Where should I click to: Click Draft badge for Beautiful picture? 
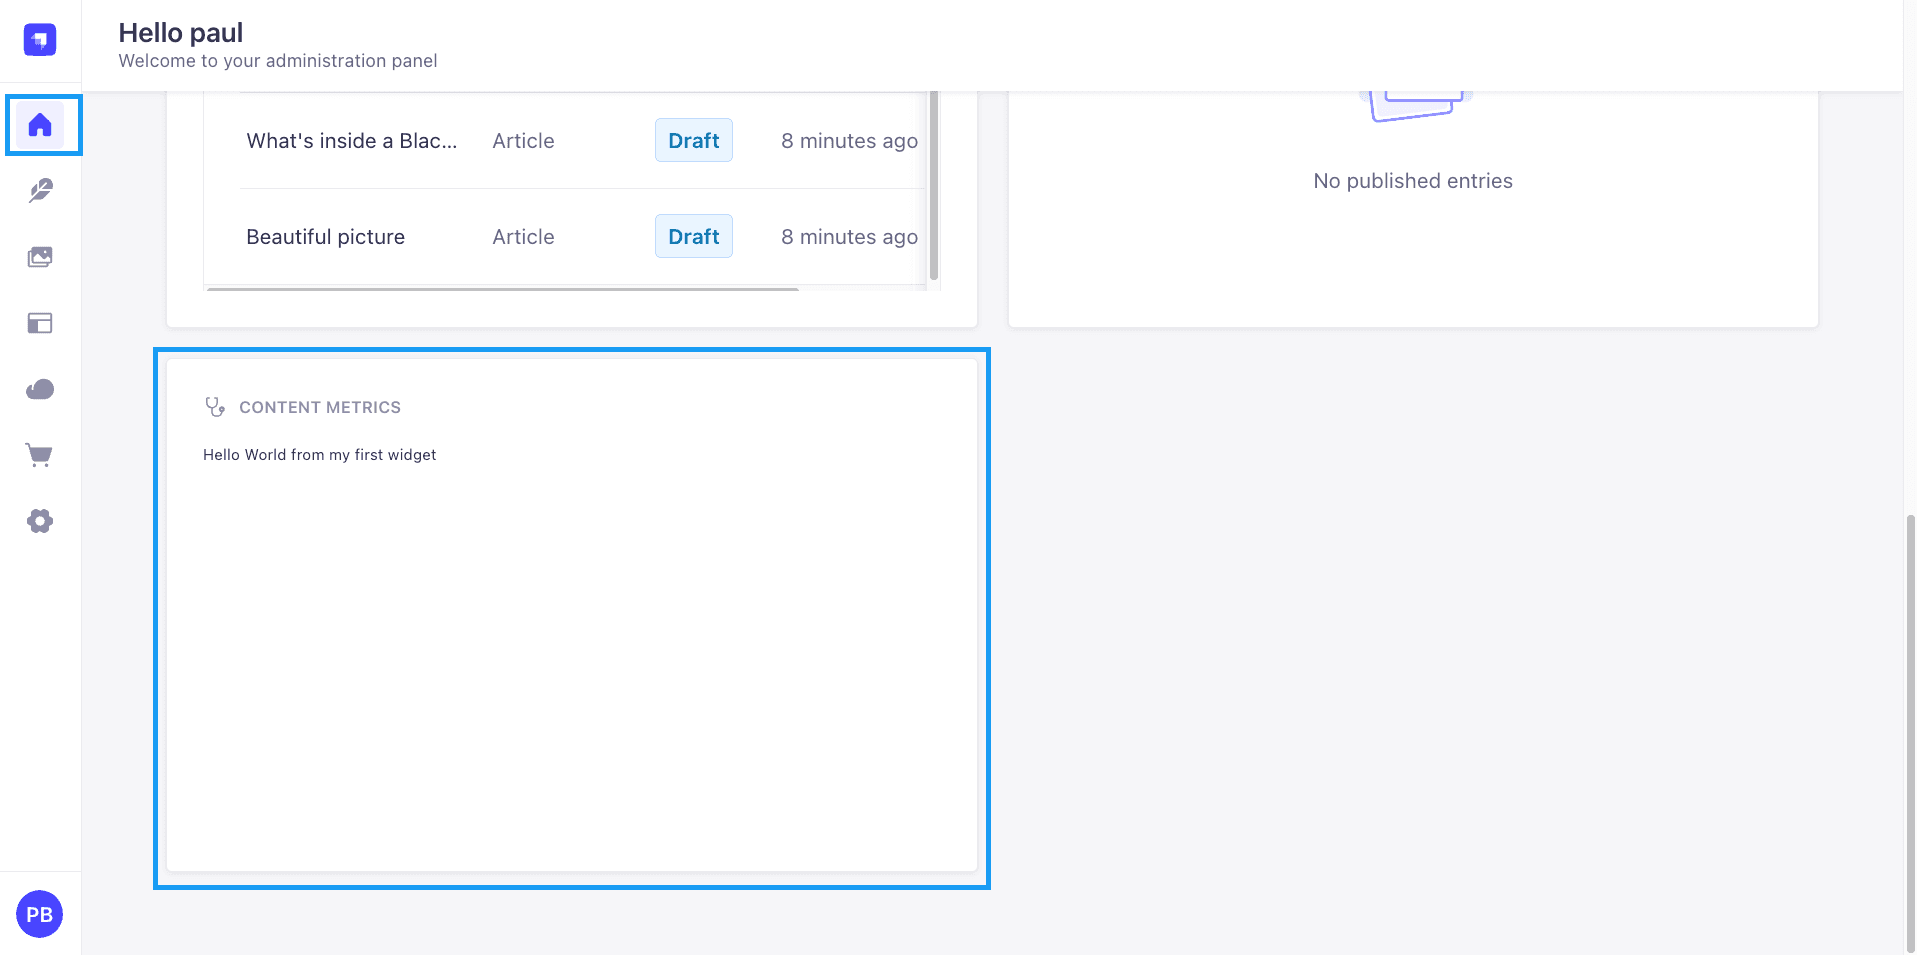tap(694, 237)
